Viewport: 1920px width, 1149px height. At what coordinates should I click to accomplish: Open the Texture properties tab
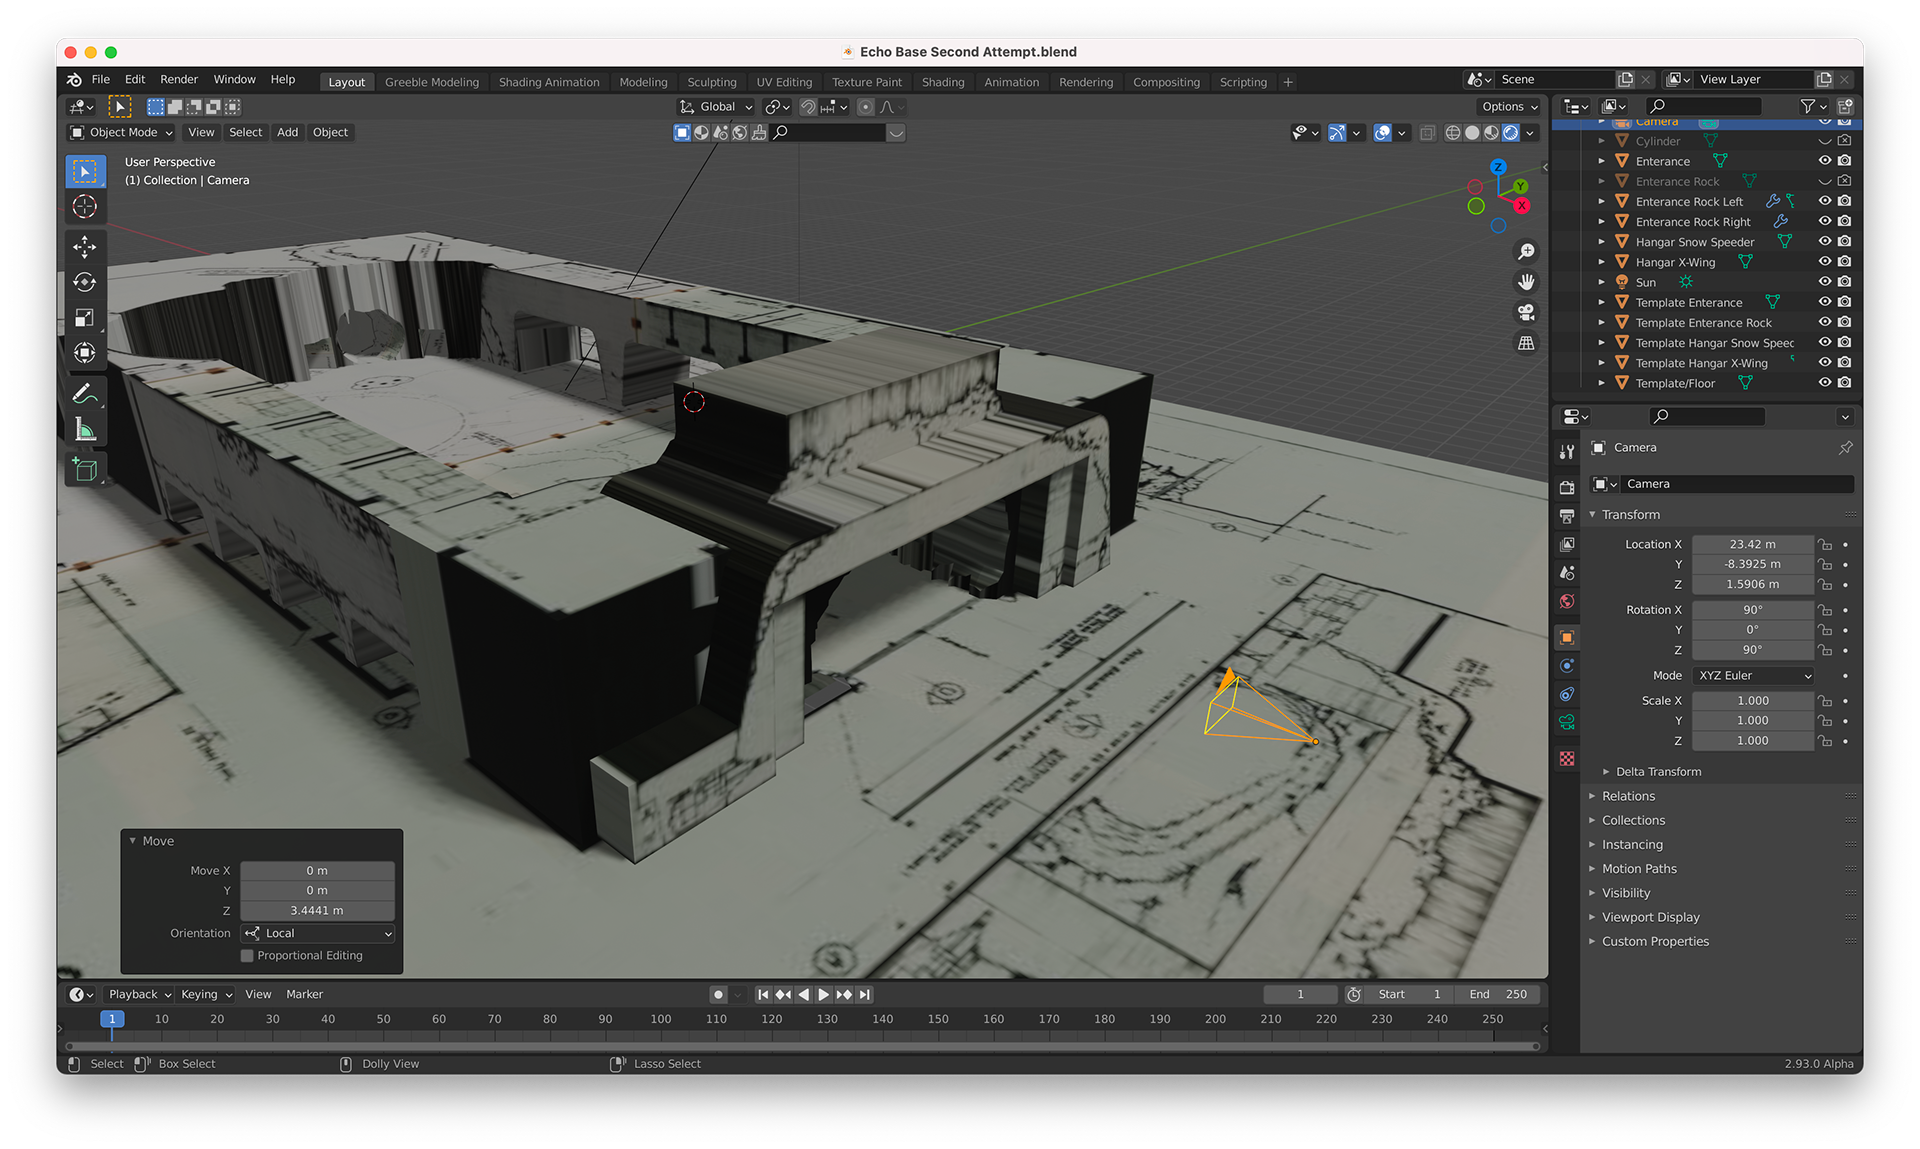coord(1567,758)
